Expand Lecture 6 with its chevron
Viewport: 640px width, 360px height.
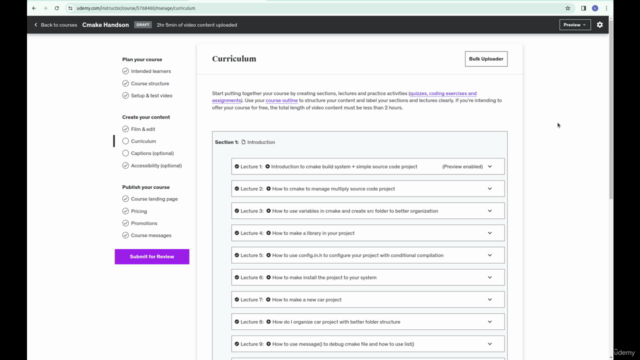point(490,278)
